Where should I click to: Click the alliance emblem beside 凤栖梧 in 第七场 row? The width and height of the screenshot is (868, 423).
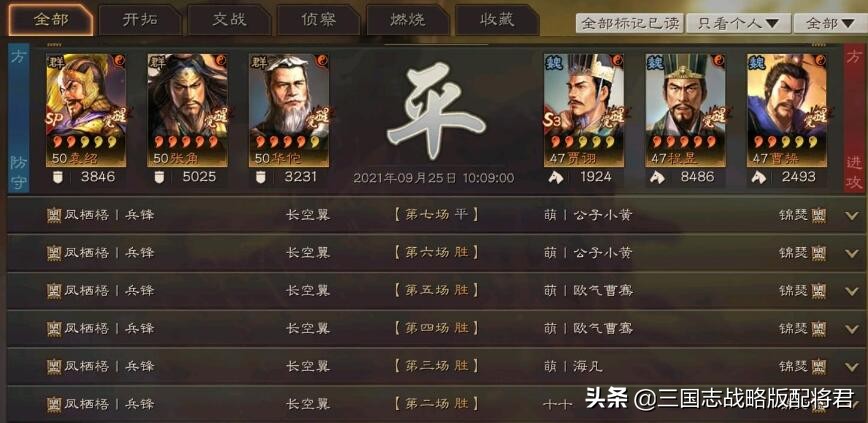pos(54,215)
